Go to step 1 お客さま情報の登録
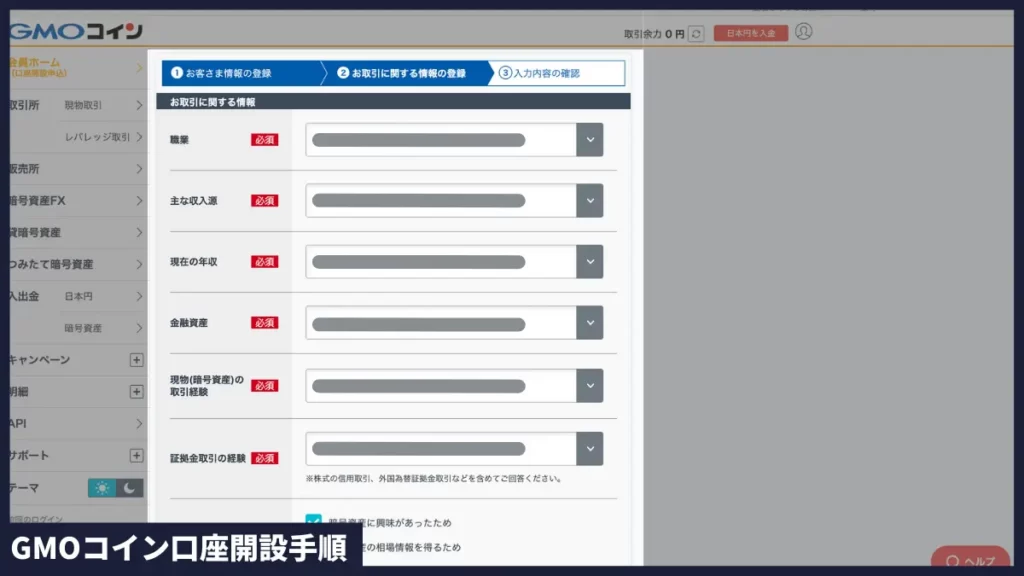Image resolution: width=1024 pixels, height=576 pixels. pos(242,73)
